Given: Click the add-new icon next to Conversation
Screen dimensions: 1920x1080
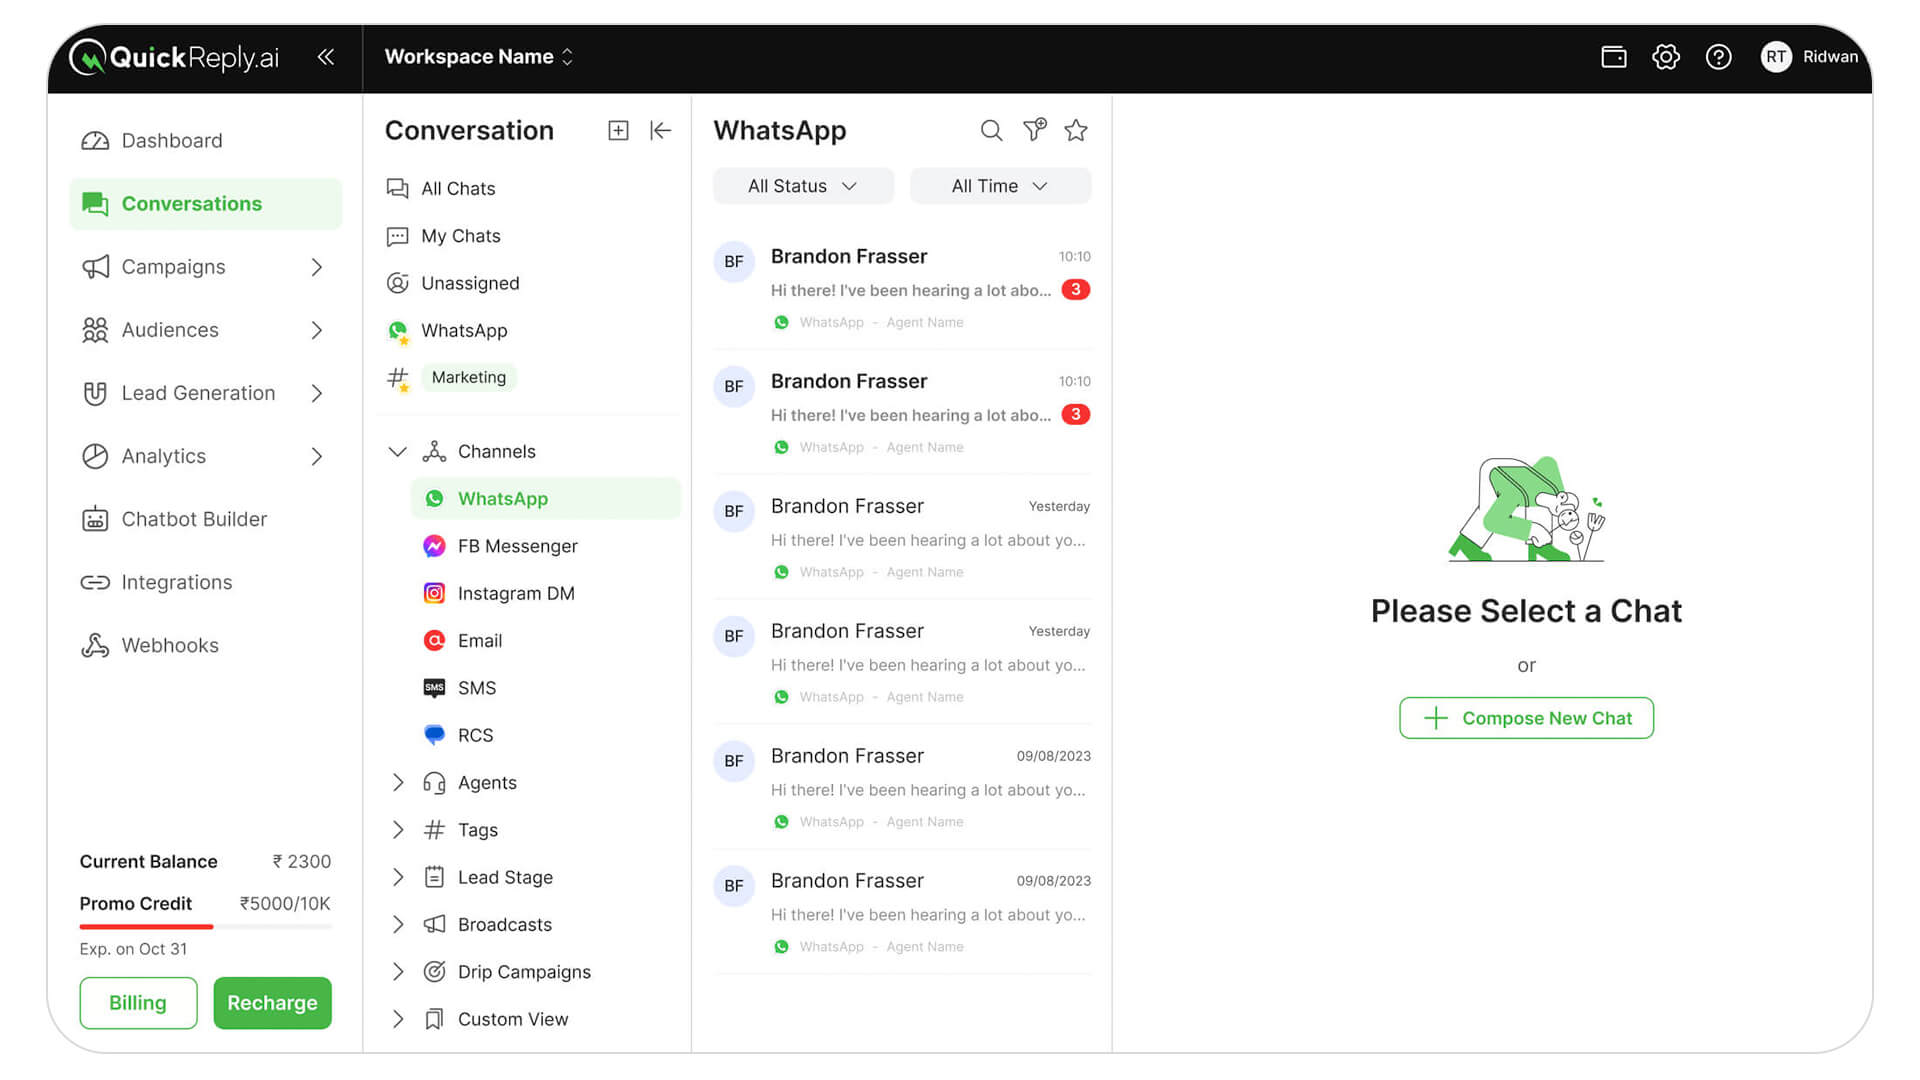Looking at the screenshot, I should tap(618, 130).
